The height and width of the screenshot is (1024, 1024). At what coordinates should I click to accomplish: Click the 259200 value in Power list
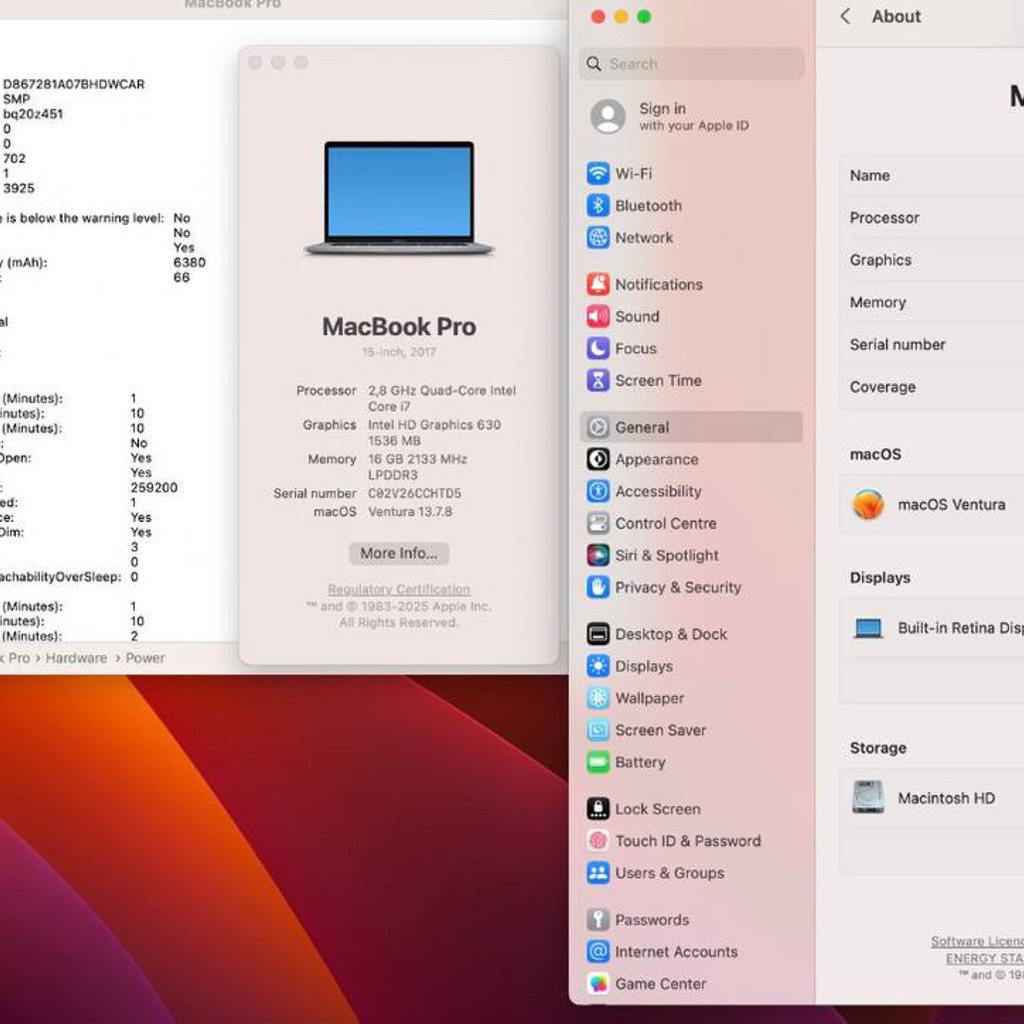[153, 488]
